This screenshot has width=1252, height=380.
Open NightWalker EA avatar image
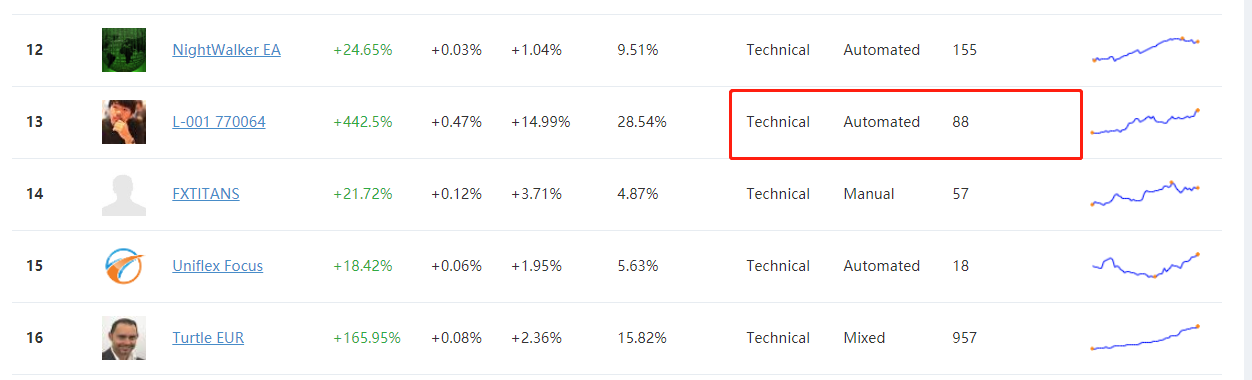pos(124,50)
